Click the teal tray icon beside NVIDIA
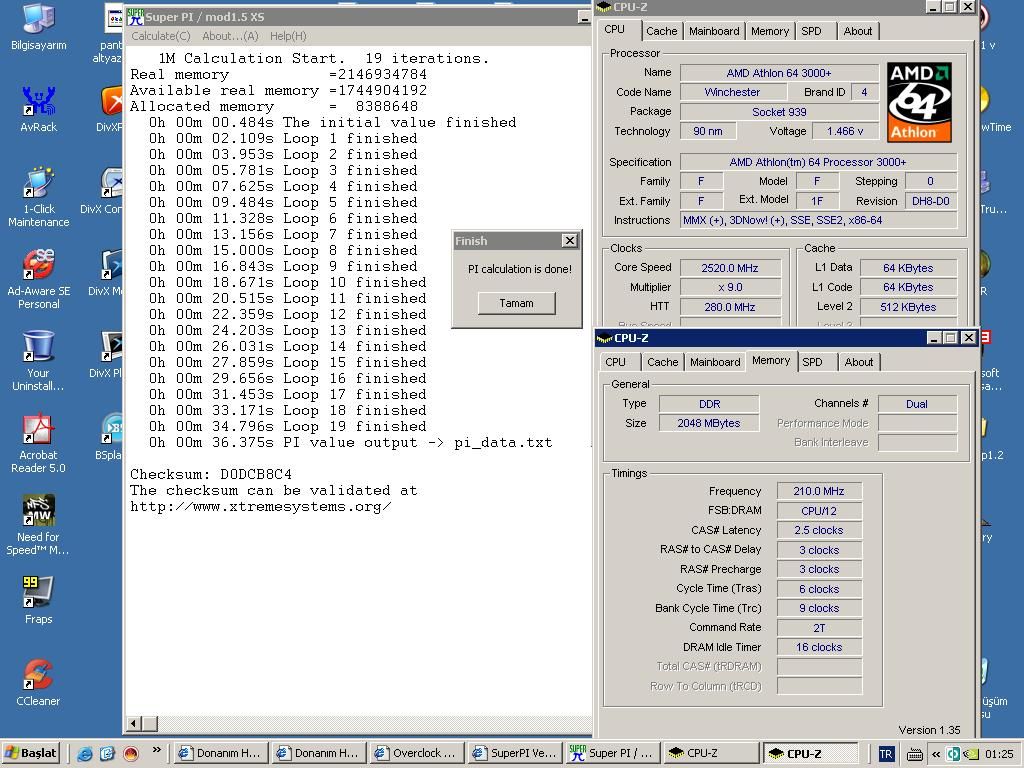This screenshot has height=768, width=1024. (954, 754)
